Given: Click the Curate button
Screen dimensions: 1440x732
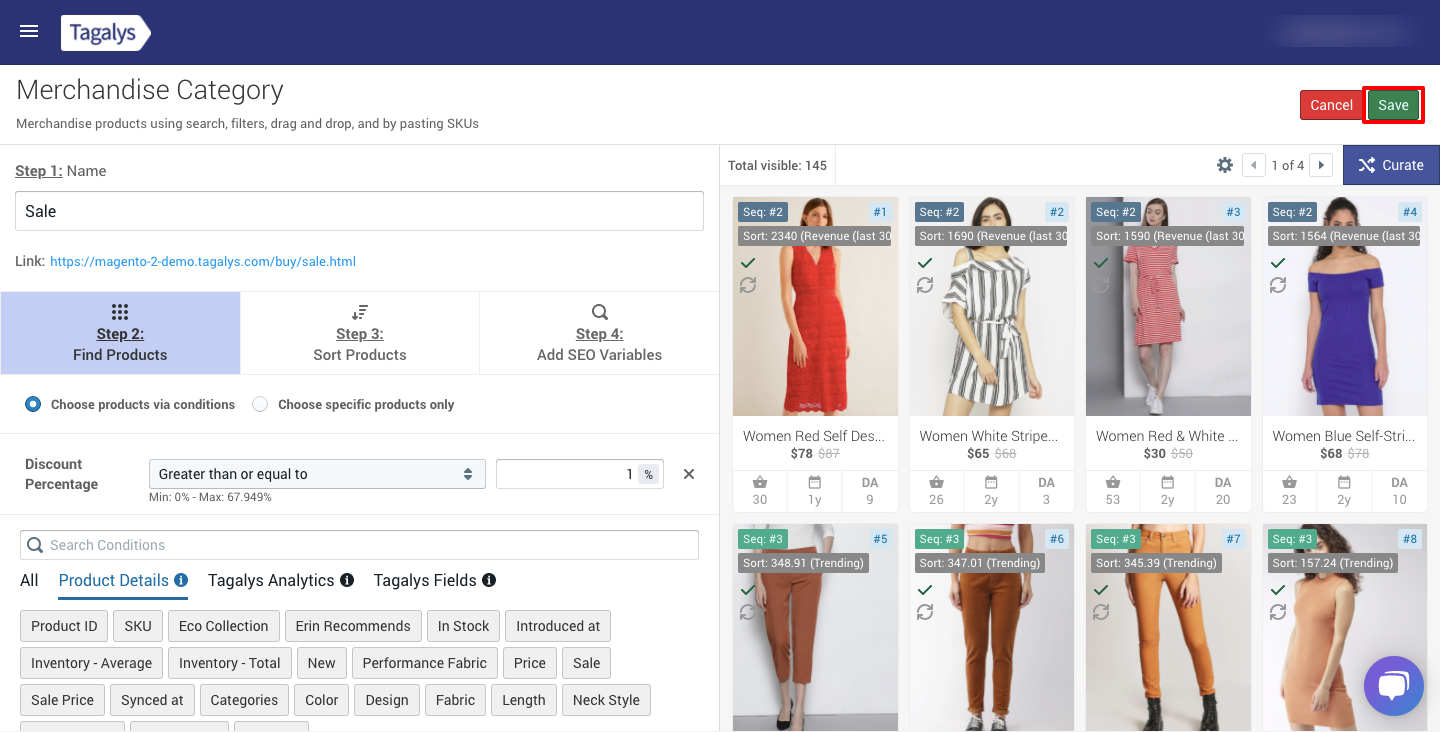Looking at the screenshot, I should (x=1391, y=165).
